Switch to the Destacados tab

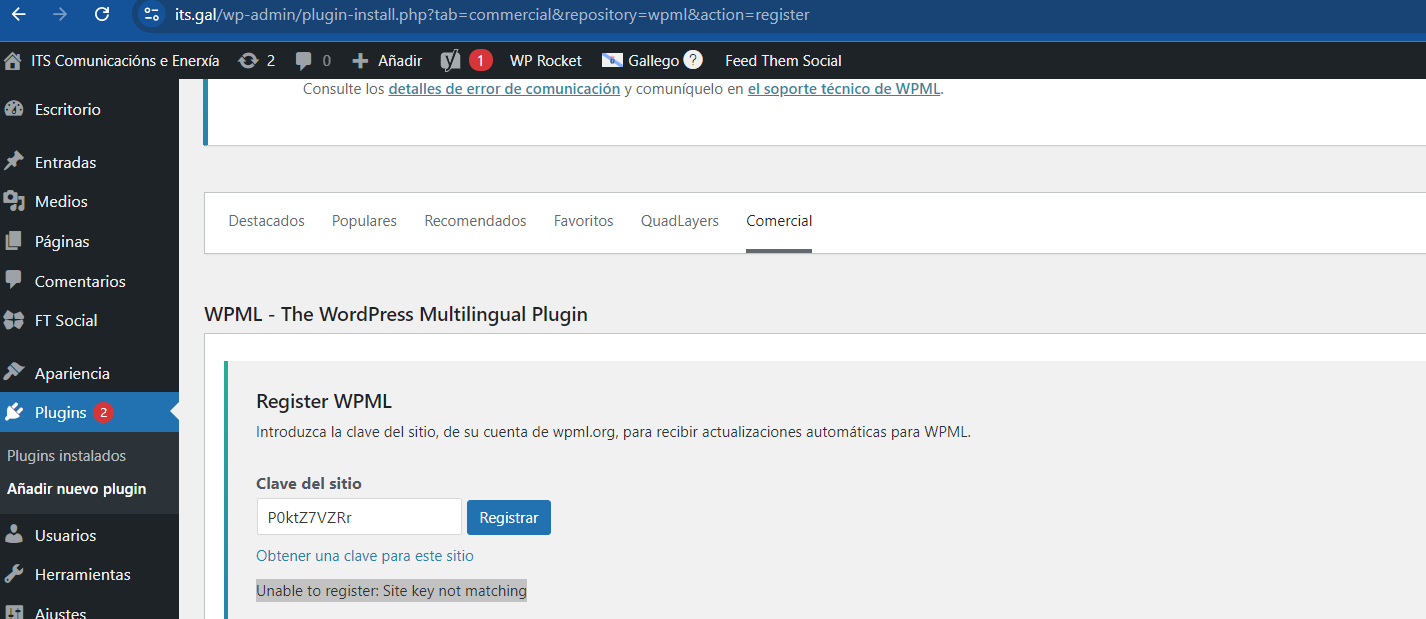[266, 221]
